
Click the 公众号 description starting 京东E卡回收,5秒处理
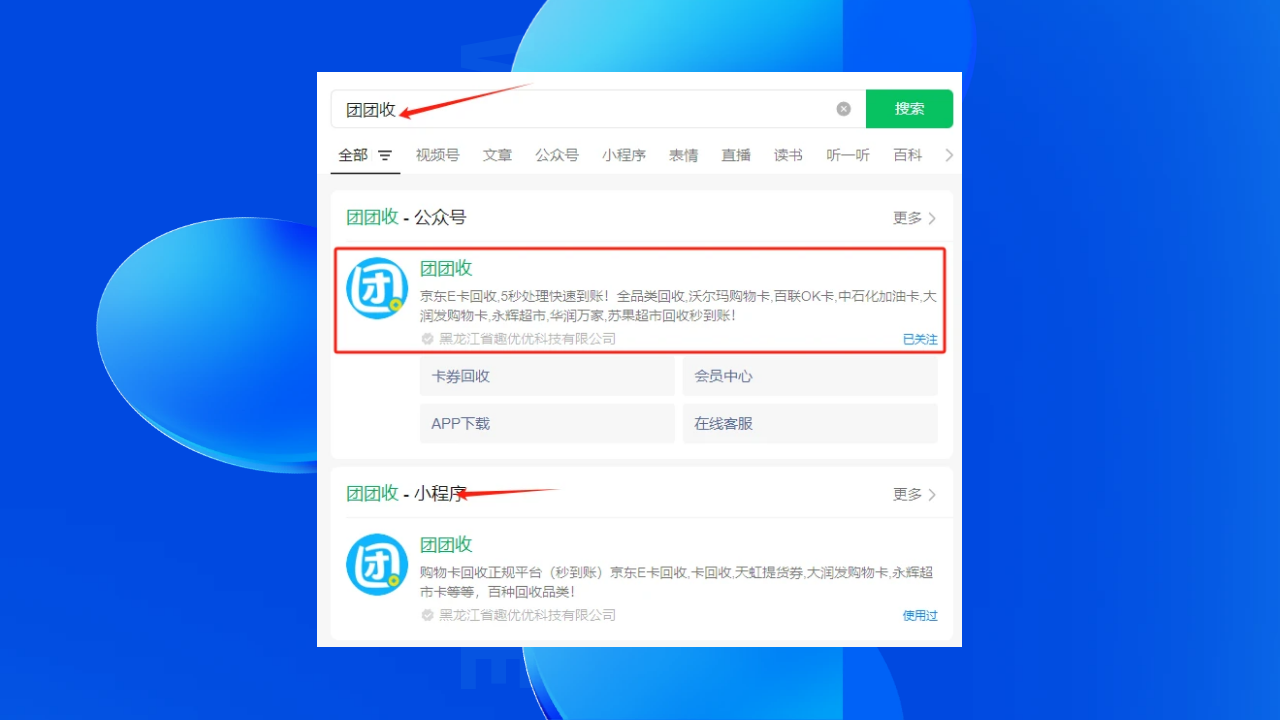[x=678, y=306]
